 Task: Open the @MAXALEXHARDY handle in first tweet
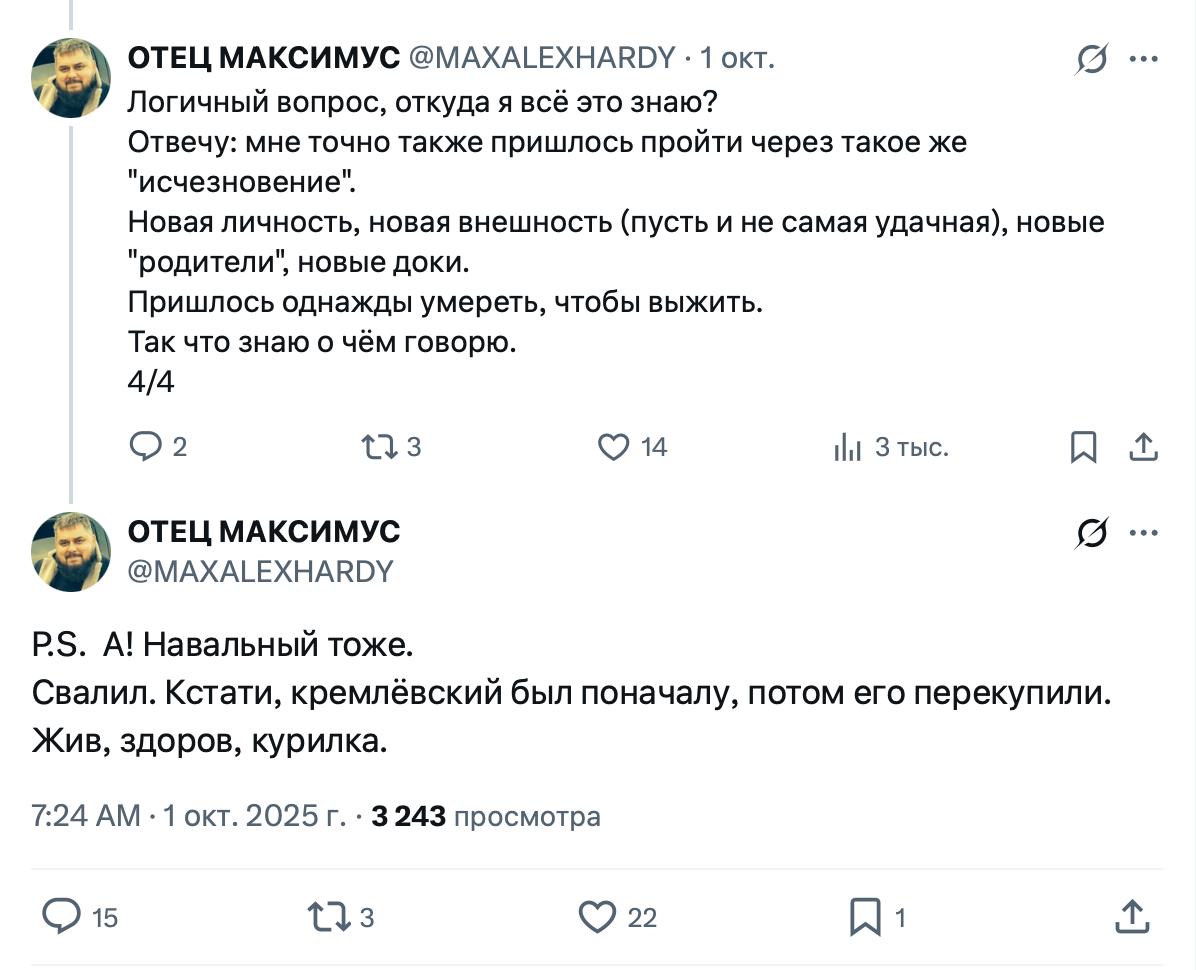[542, 58]
